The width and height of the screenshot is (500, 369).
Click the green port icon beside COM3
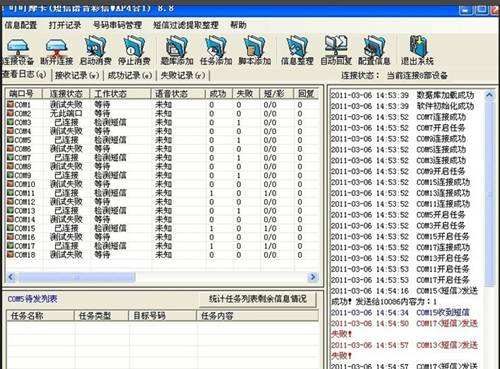coord(10,122)
